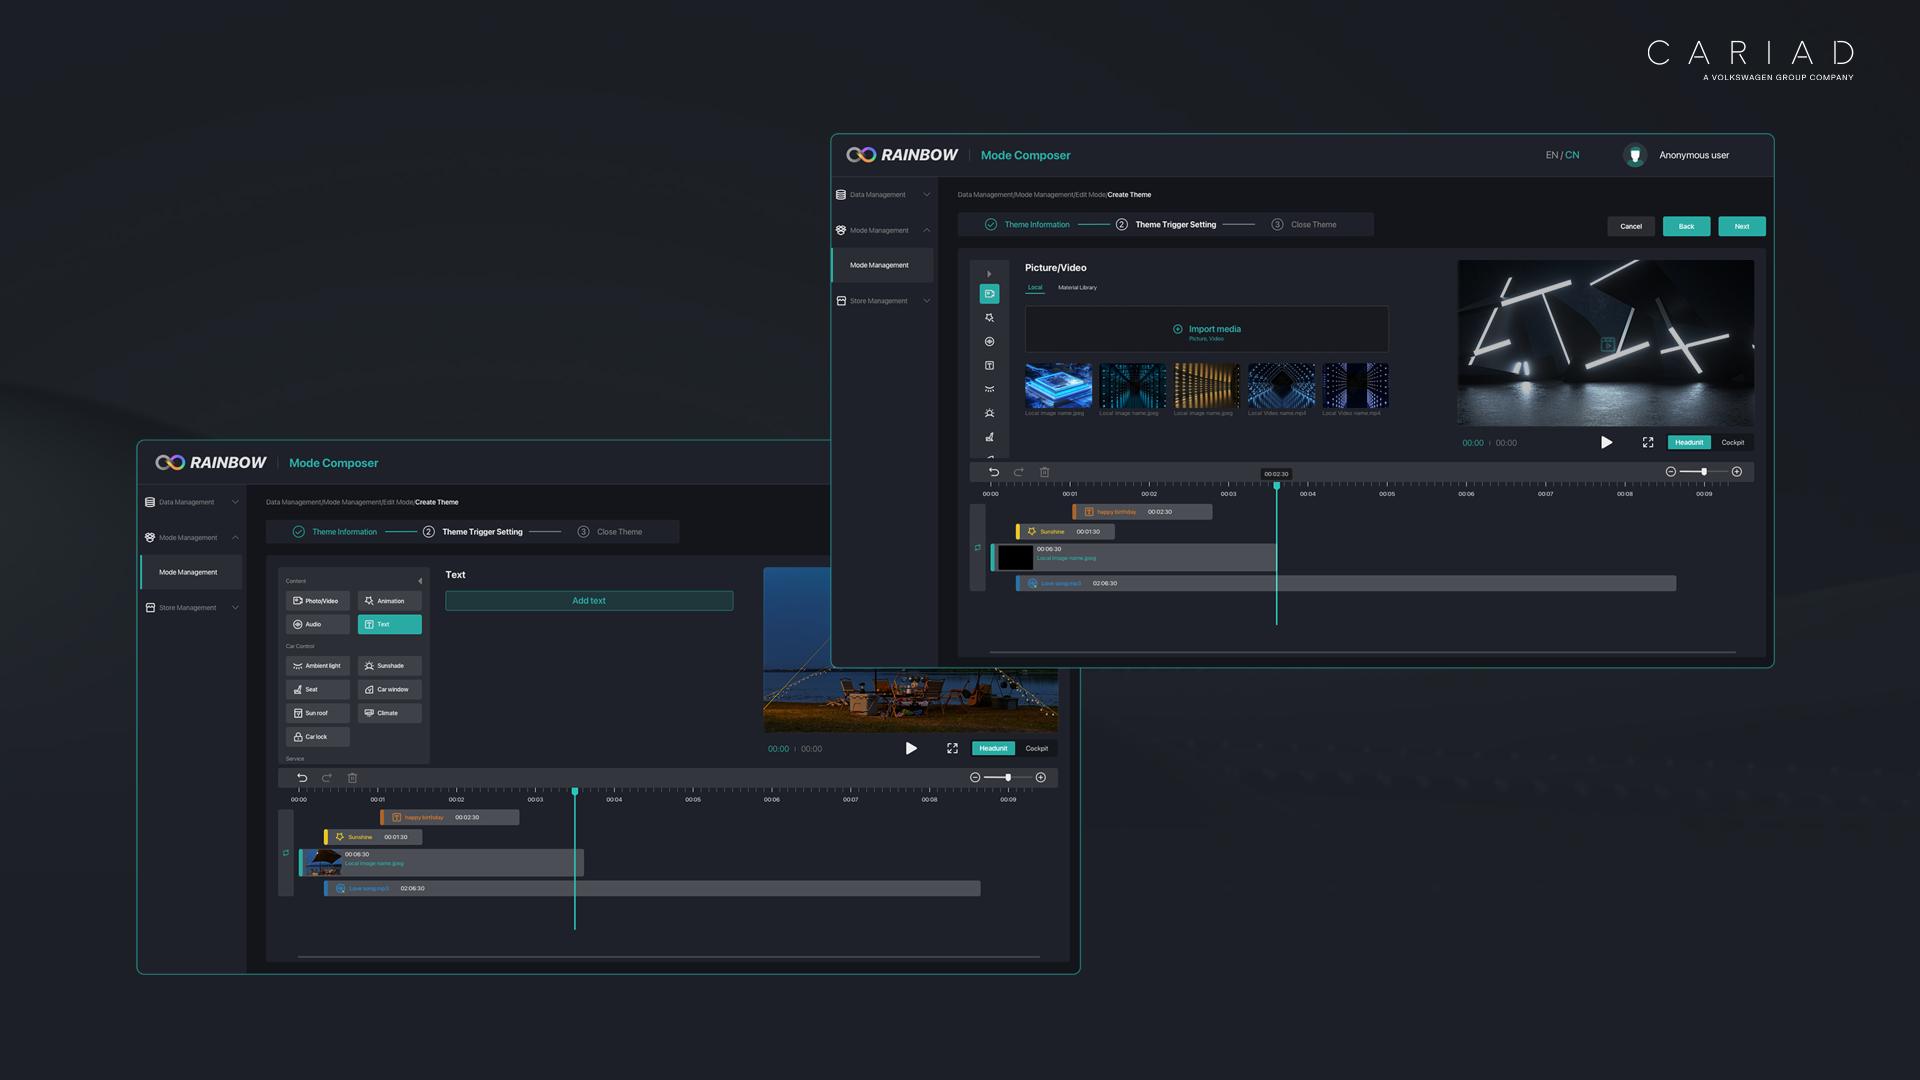Switch to Cockpit view under the campsite preview
The height and width of the screenshot is (1080, 1920).
point(1036,749)
